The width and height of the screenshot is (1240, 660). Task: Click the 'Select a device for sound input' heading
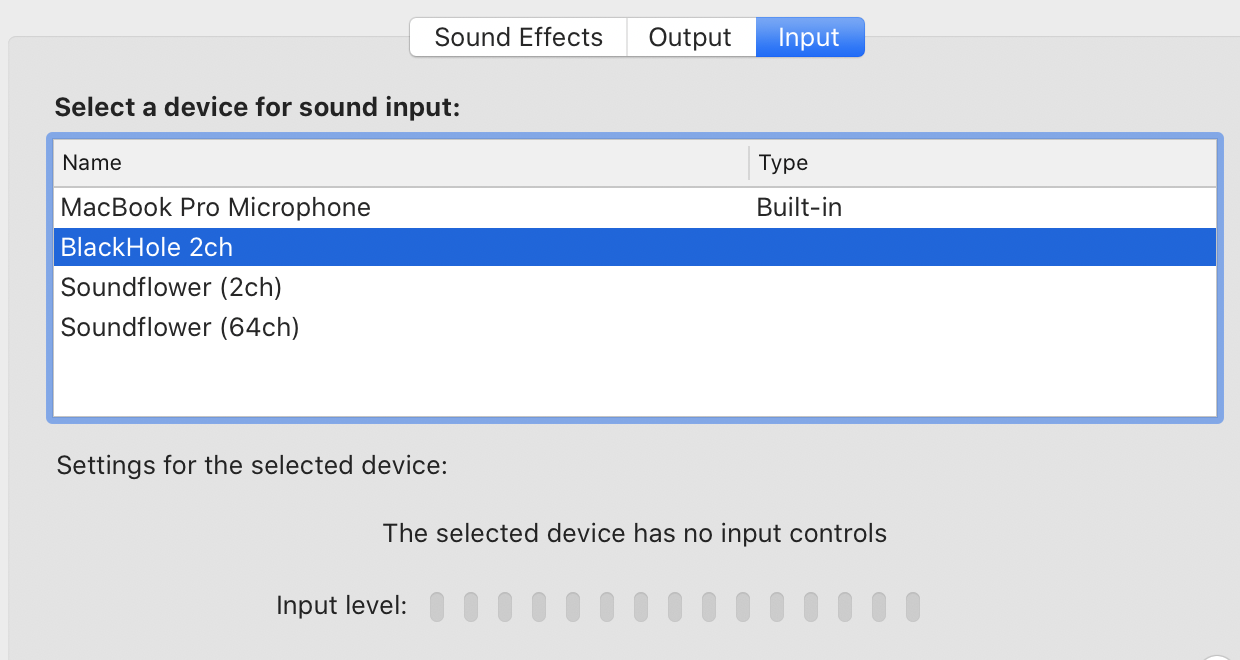[257, 108]
